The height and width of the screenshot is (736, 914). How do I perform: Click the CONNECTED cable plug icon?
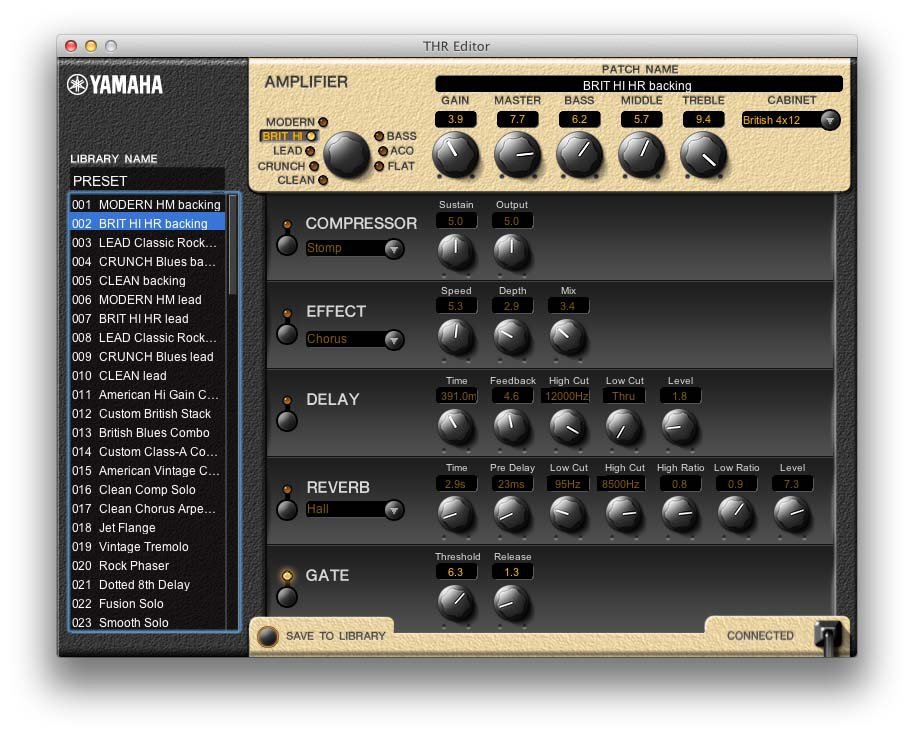pos(828,638)
